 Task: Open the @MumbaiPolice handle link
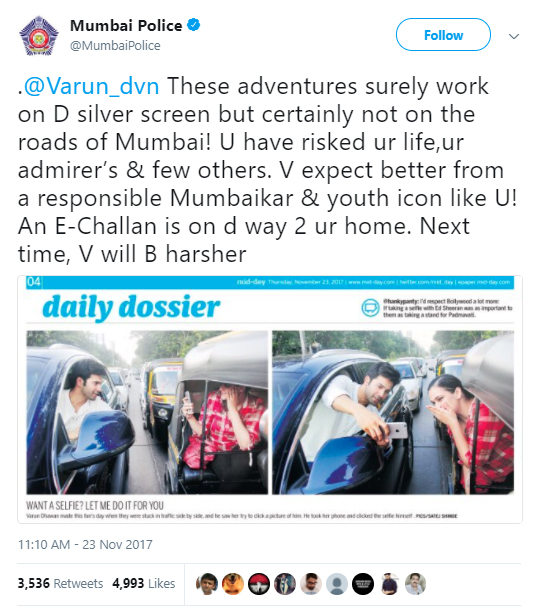(115, 46)
